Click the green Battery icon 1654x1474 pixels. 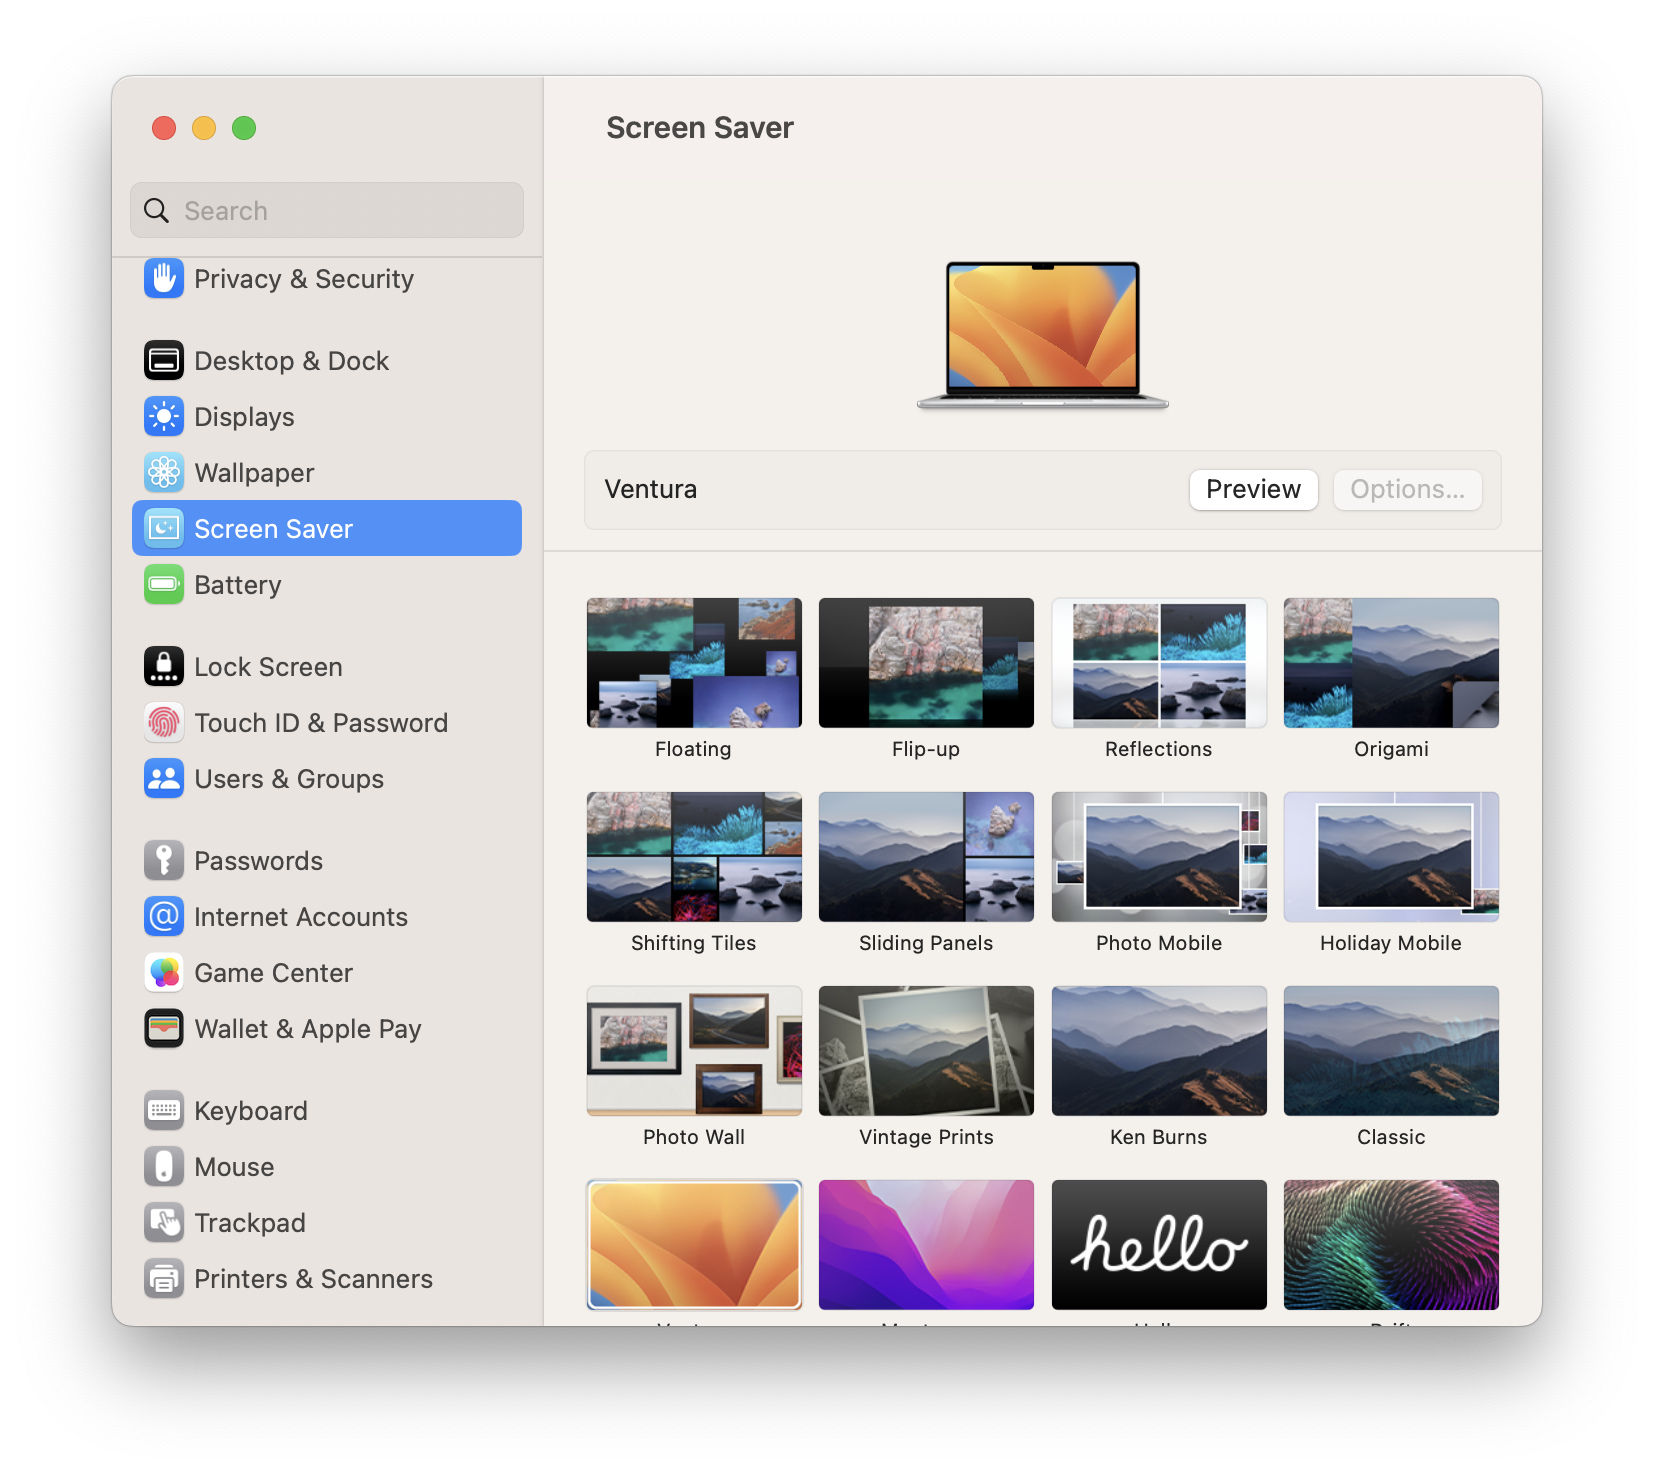click(x=164, y=585)
